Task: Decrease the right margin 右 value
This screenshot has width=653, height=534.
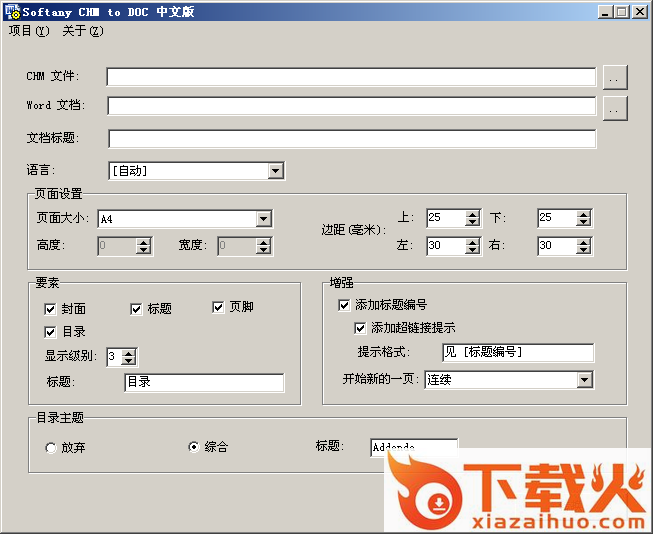Action: pos(583,250)
